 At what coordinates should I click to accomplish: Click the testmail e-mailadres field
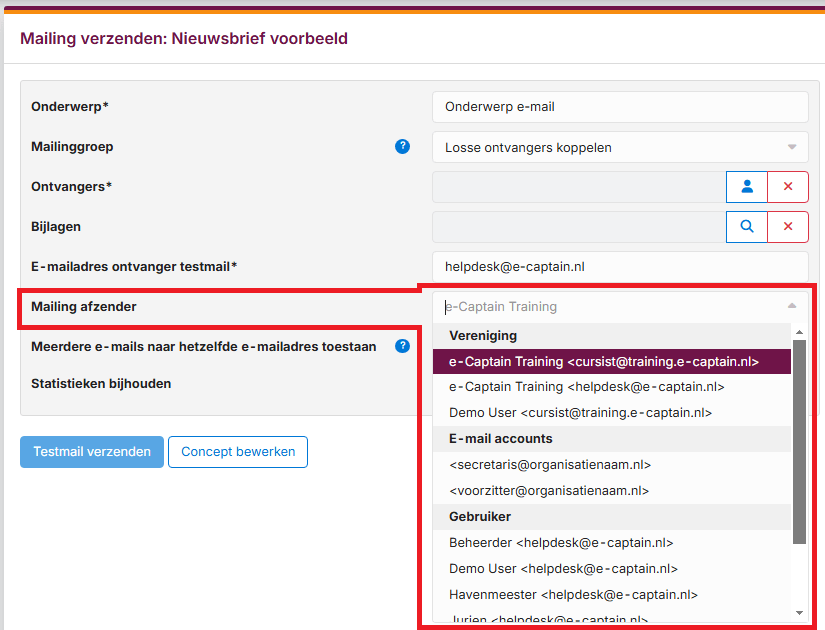(x=620, y=267)
